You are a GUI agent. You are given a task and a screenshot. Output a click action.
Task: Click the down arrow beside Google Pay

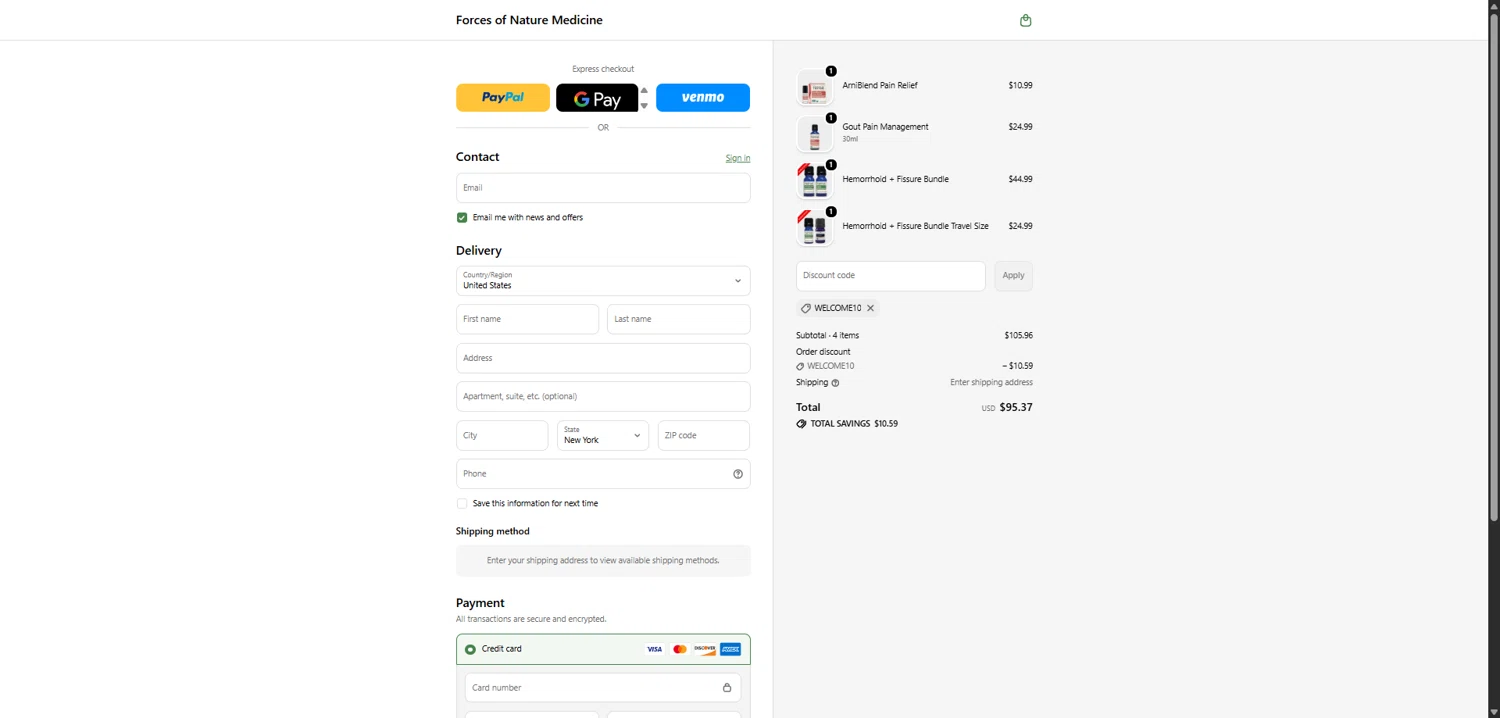click(x=644, y=105)
